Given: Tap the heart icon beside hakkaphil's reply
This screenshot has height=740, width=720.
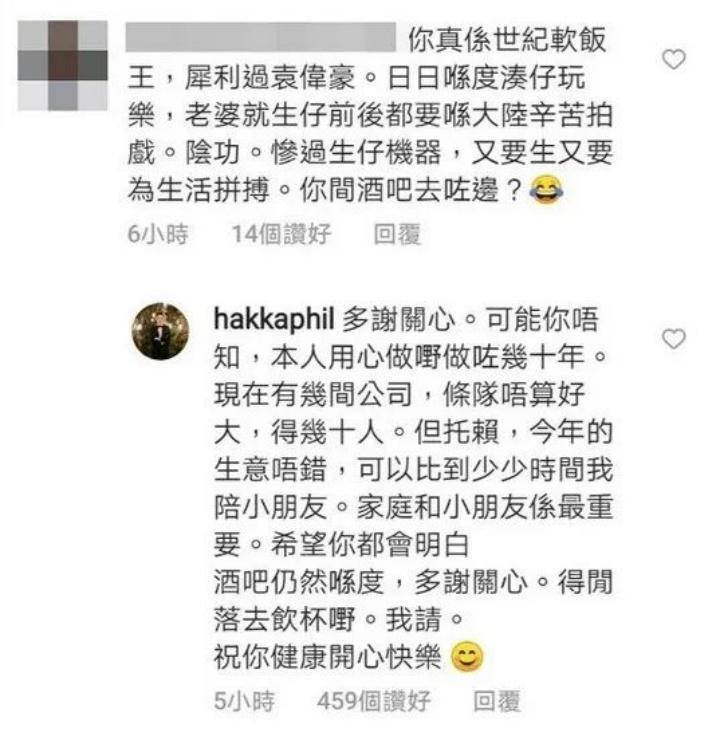Looking at the screenshot, I should (674, 339).
